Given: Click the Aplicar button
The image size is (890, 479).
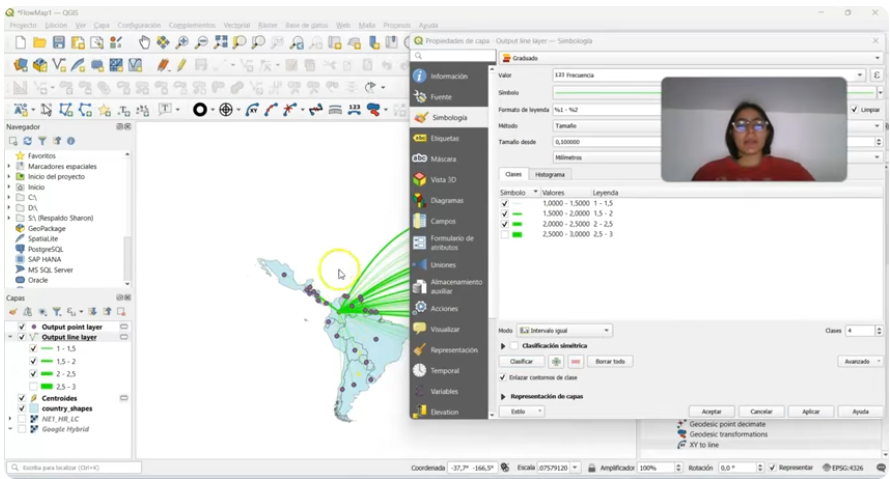Looking at the screenshot, I should pos(811,411).
